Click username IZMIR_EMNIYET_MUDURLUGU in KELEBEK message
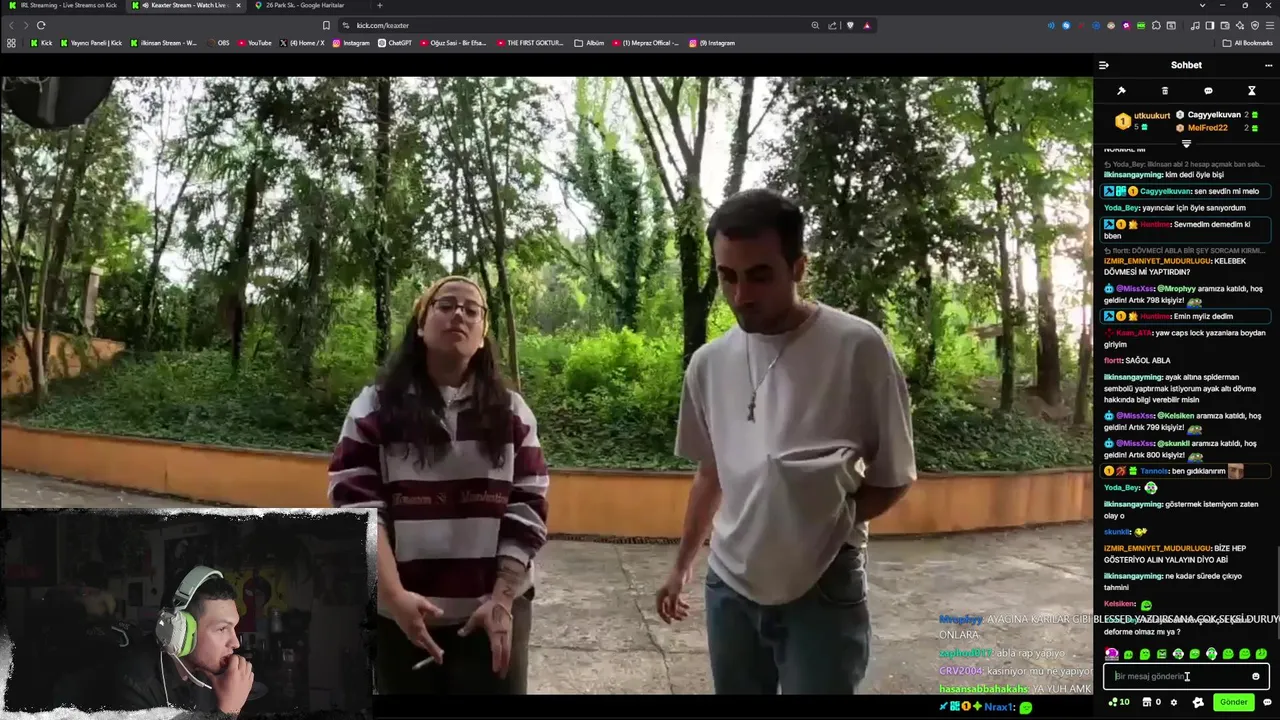The width and height of the screenshot is (1280, 720). pos(1157,261)
